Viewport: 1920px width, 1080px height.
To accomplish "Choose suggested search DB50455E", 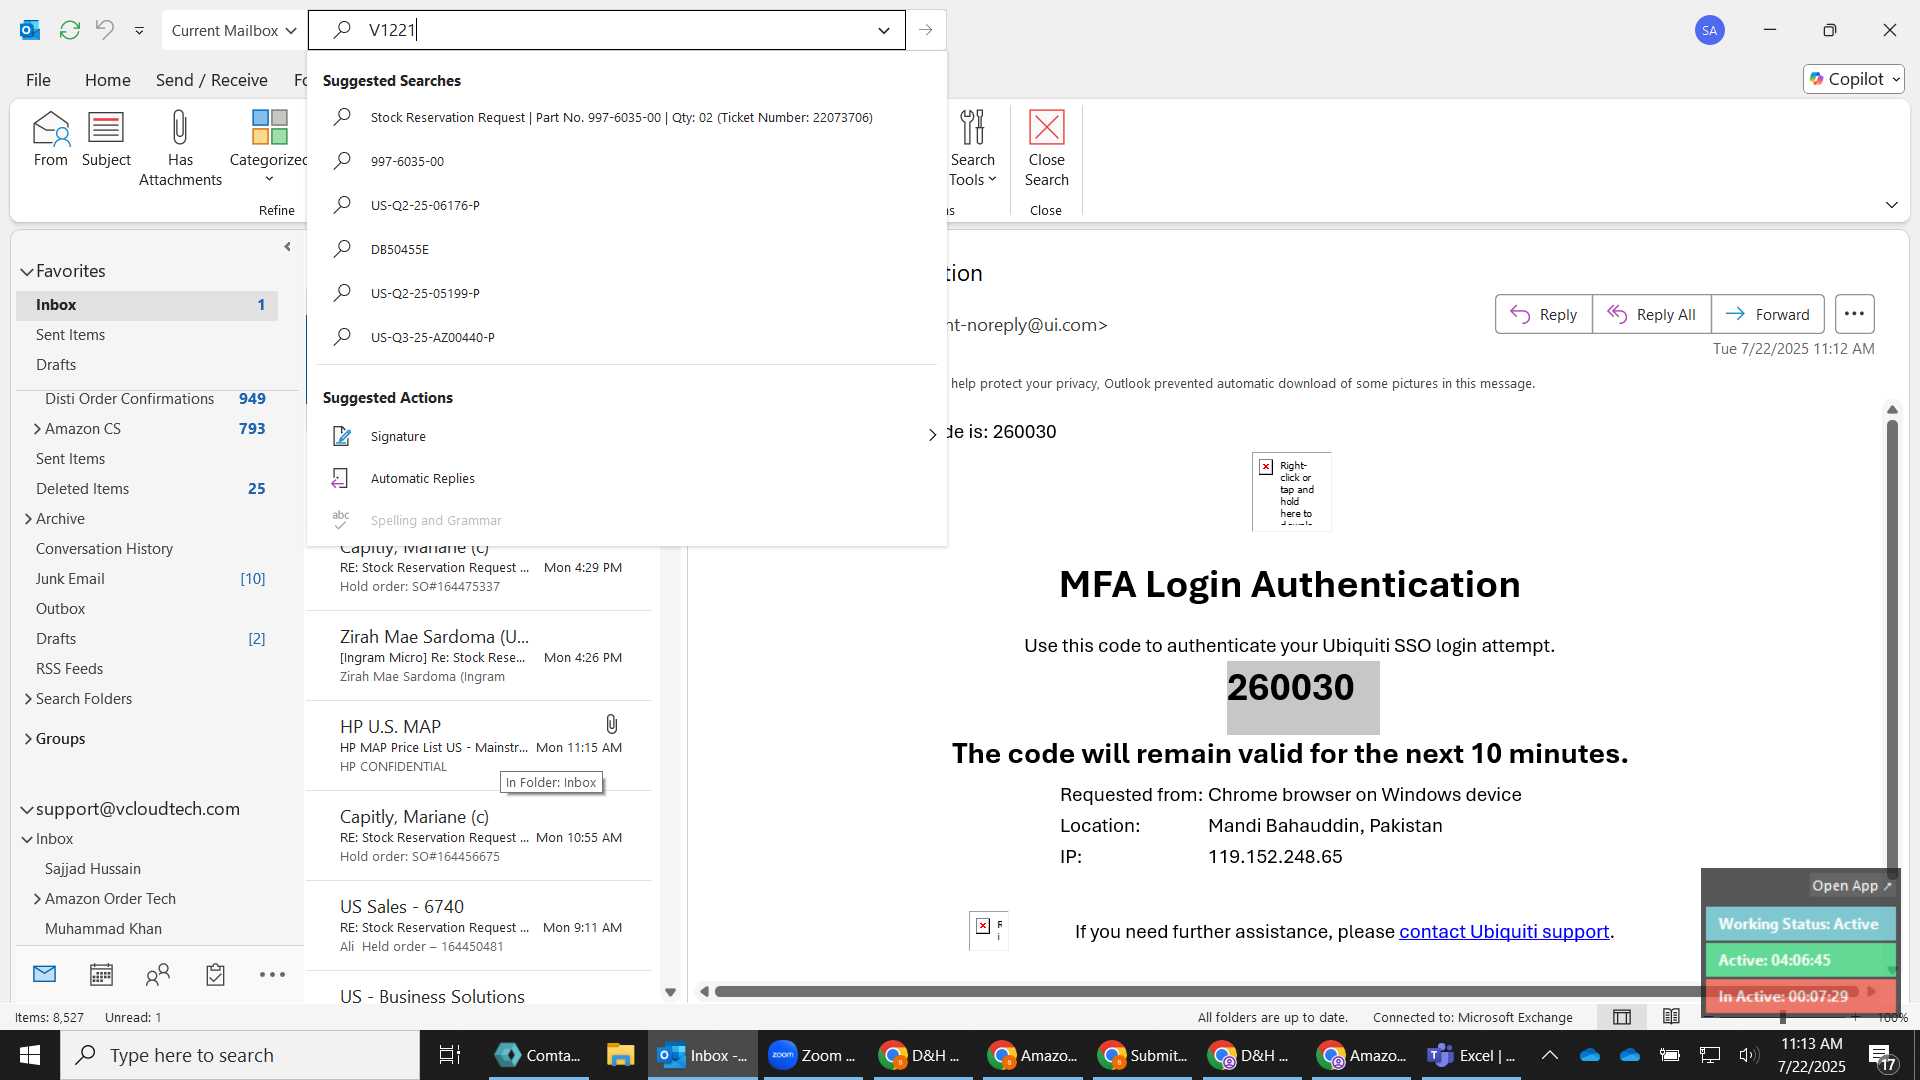I will click(627, 249).
